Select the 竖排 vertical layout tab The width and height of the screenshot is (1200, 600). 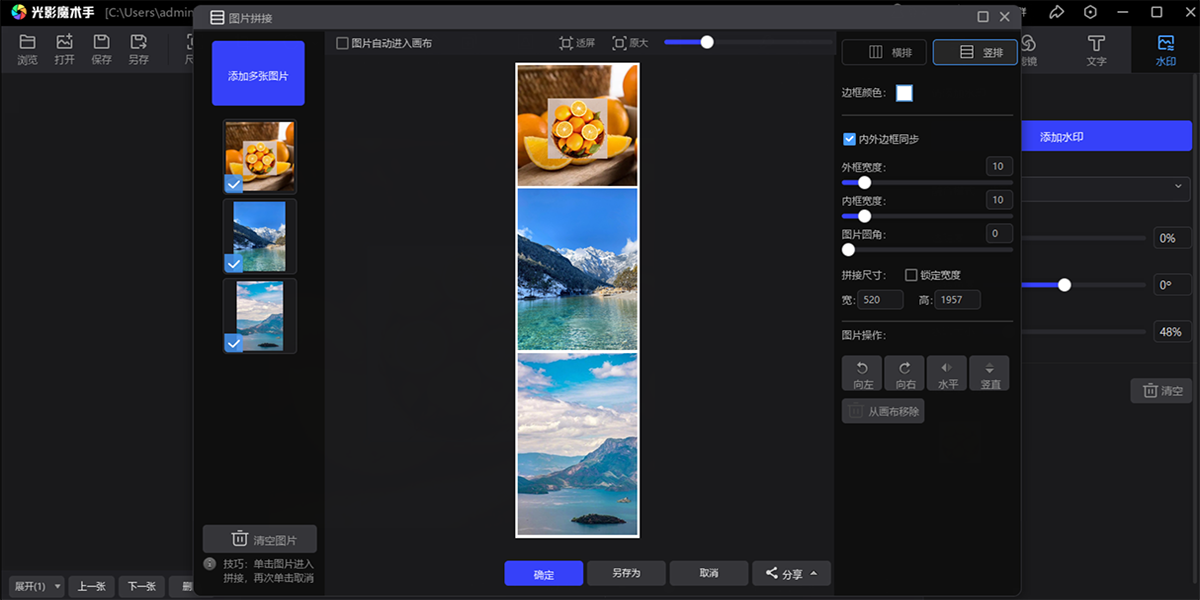[x=975, y=52]
